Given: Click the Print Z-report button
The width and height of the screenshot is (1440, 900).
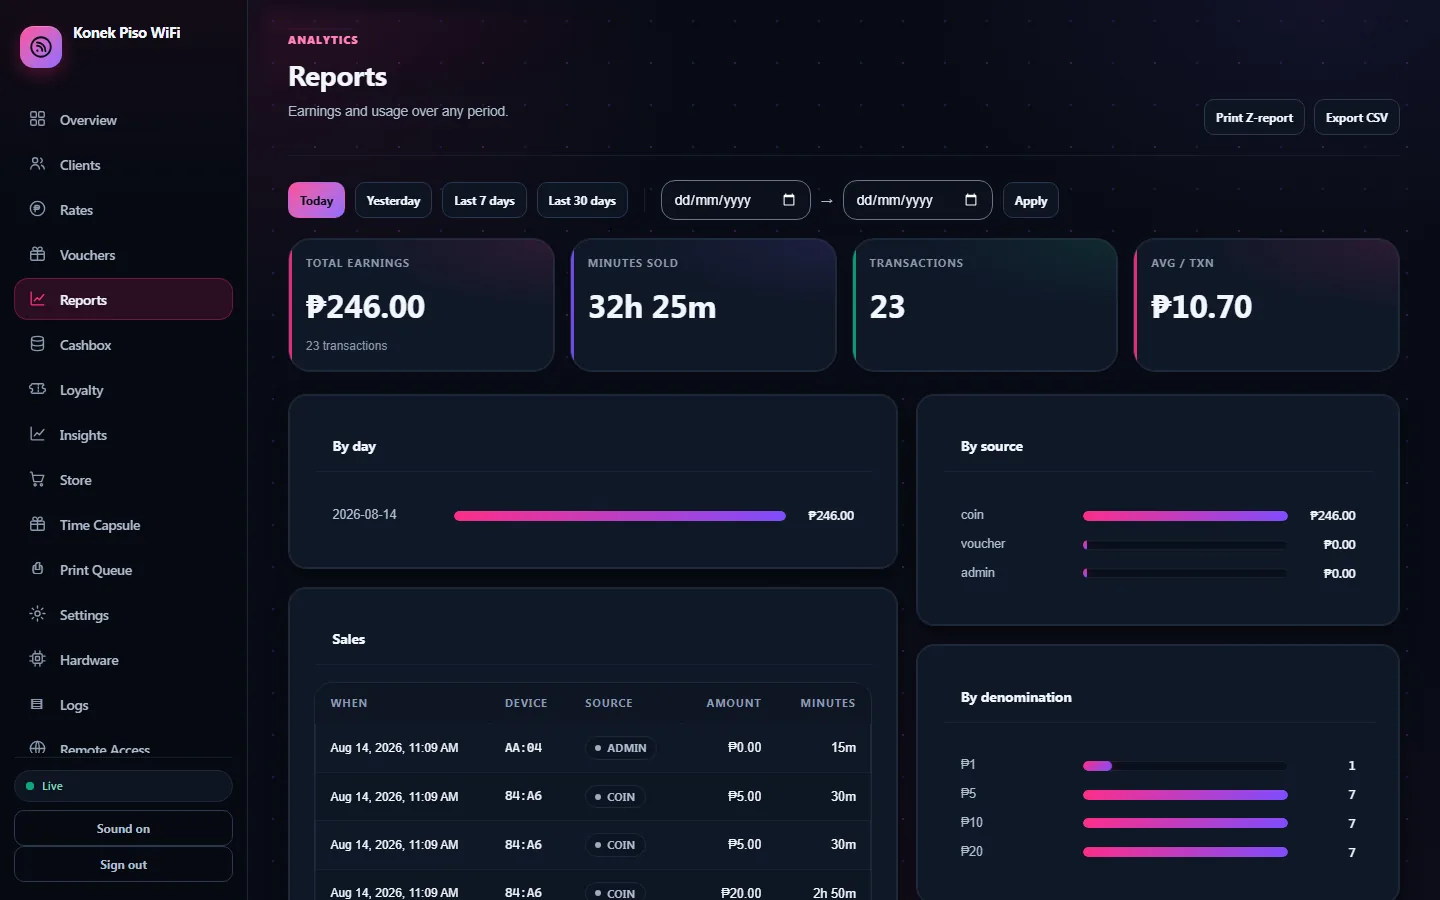Looking at the screenshot, I should [x=1254, y=117].
